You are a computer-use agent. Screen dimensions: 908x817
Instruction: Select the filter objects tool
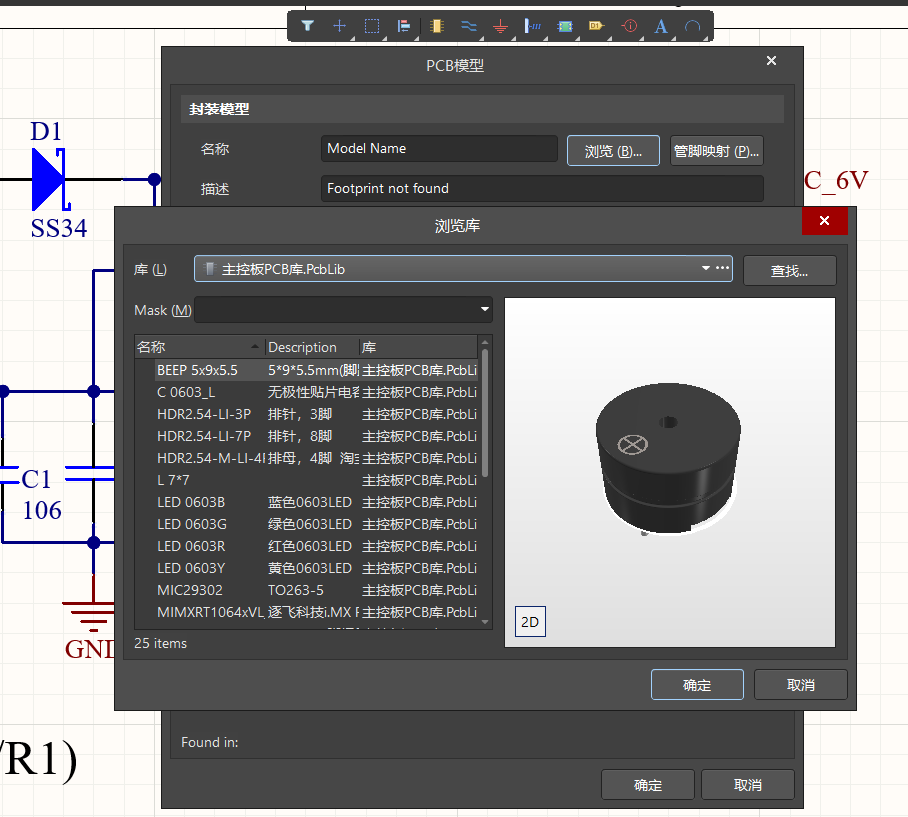pyautogui.click(x=307, y=26)
